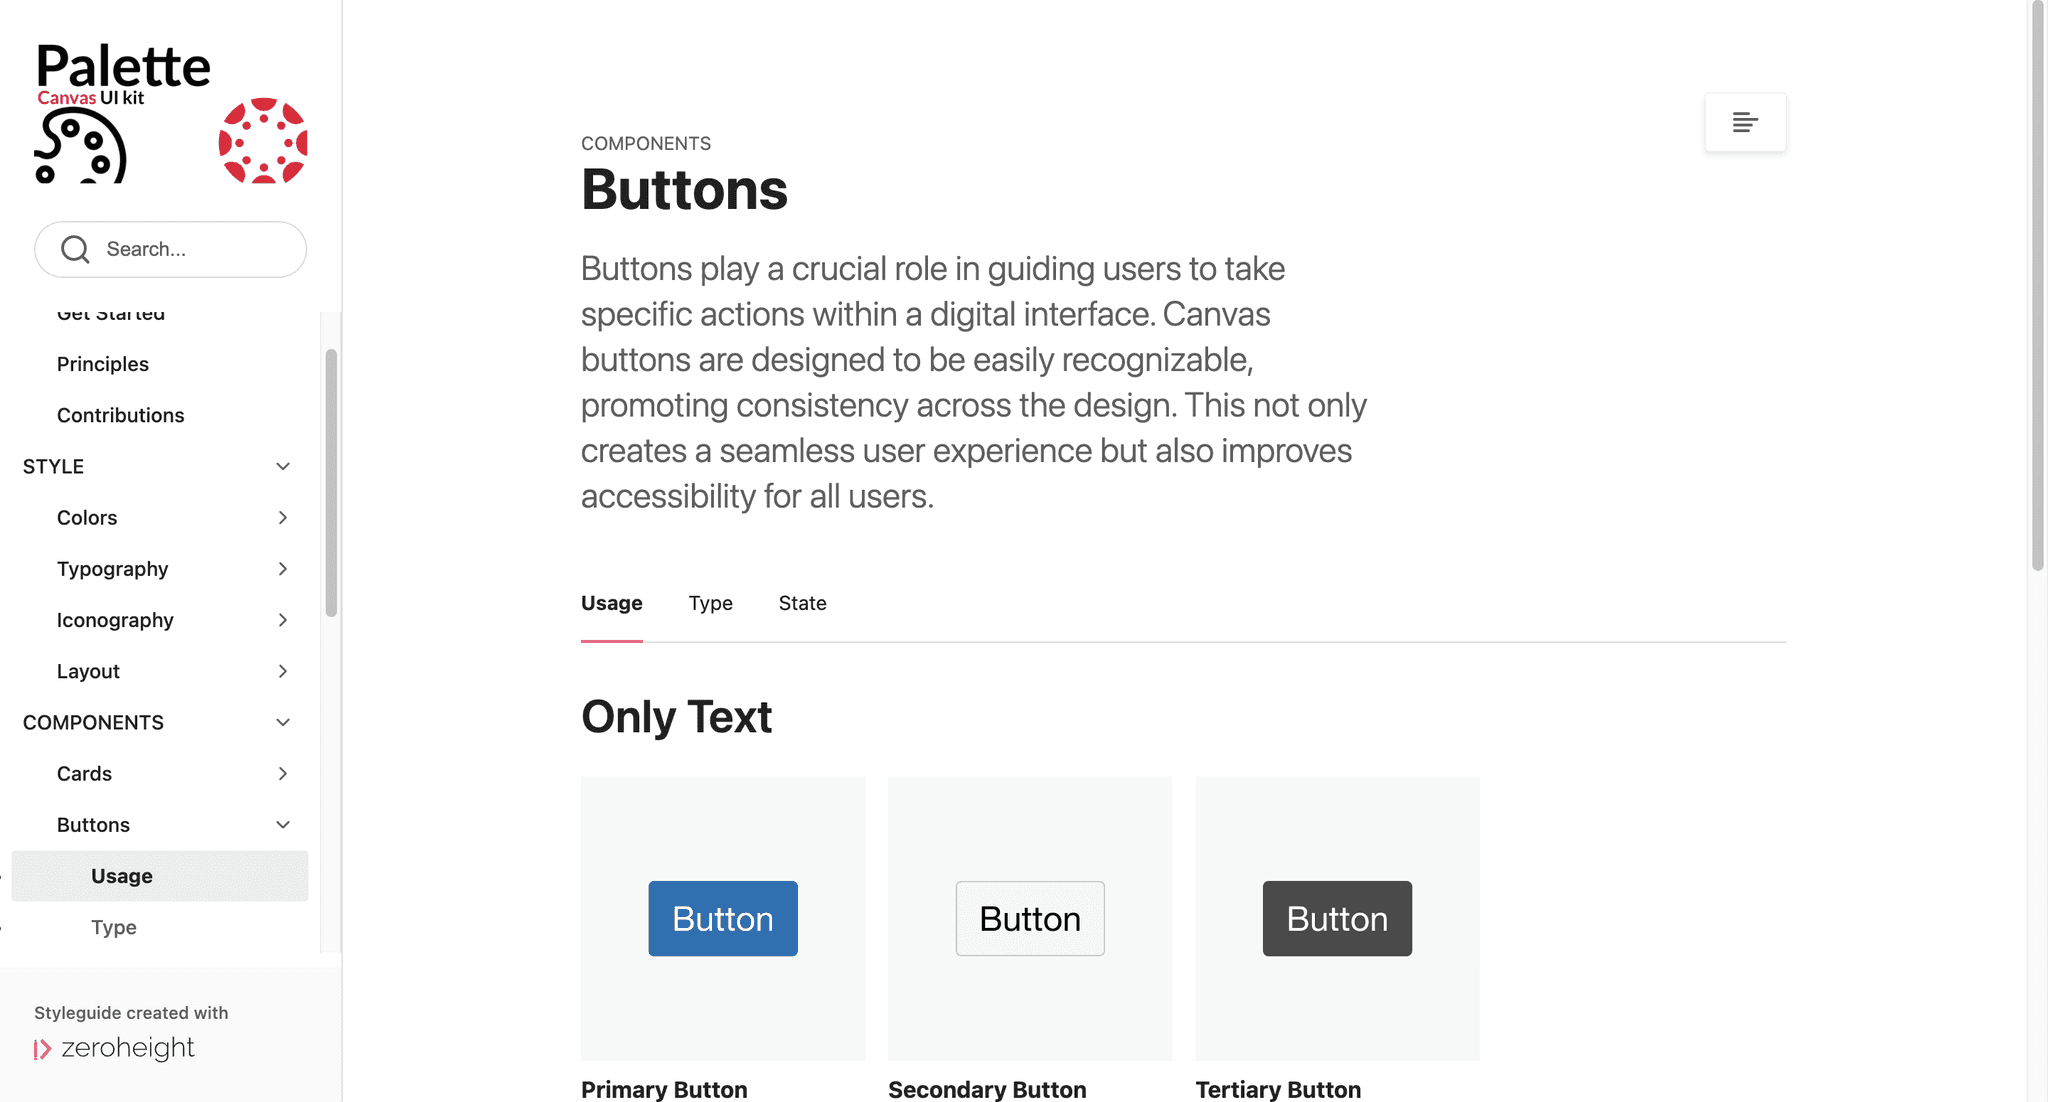Screen dimensions: 2048x1102
Task: Click the search magnifier icon
Action: point(75,249)
